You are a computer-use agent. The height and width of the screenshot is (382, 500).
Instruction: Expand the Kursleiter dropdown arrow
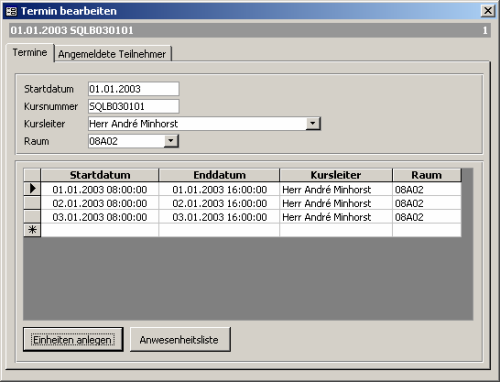point(313,124)
